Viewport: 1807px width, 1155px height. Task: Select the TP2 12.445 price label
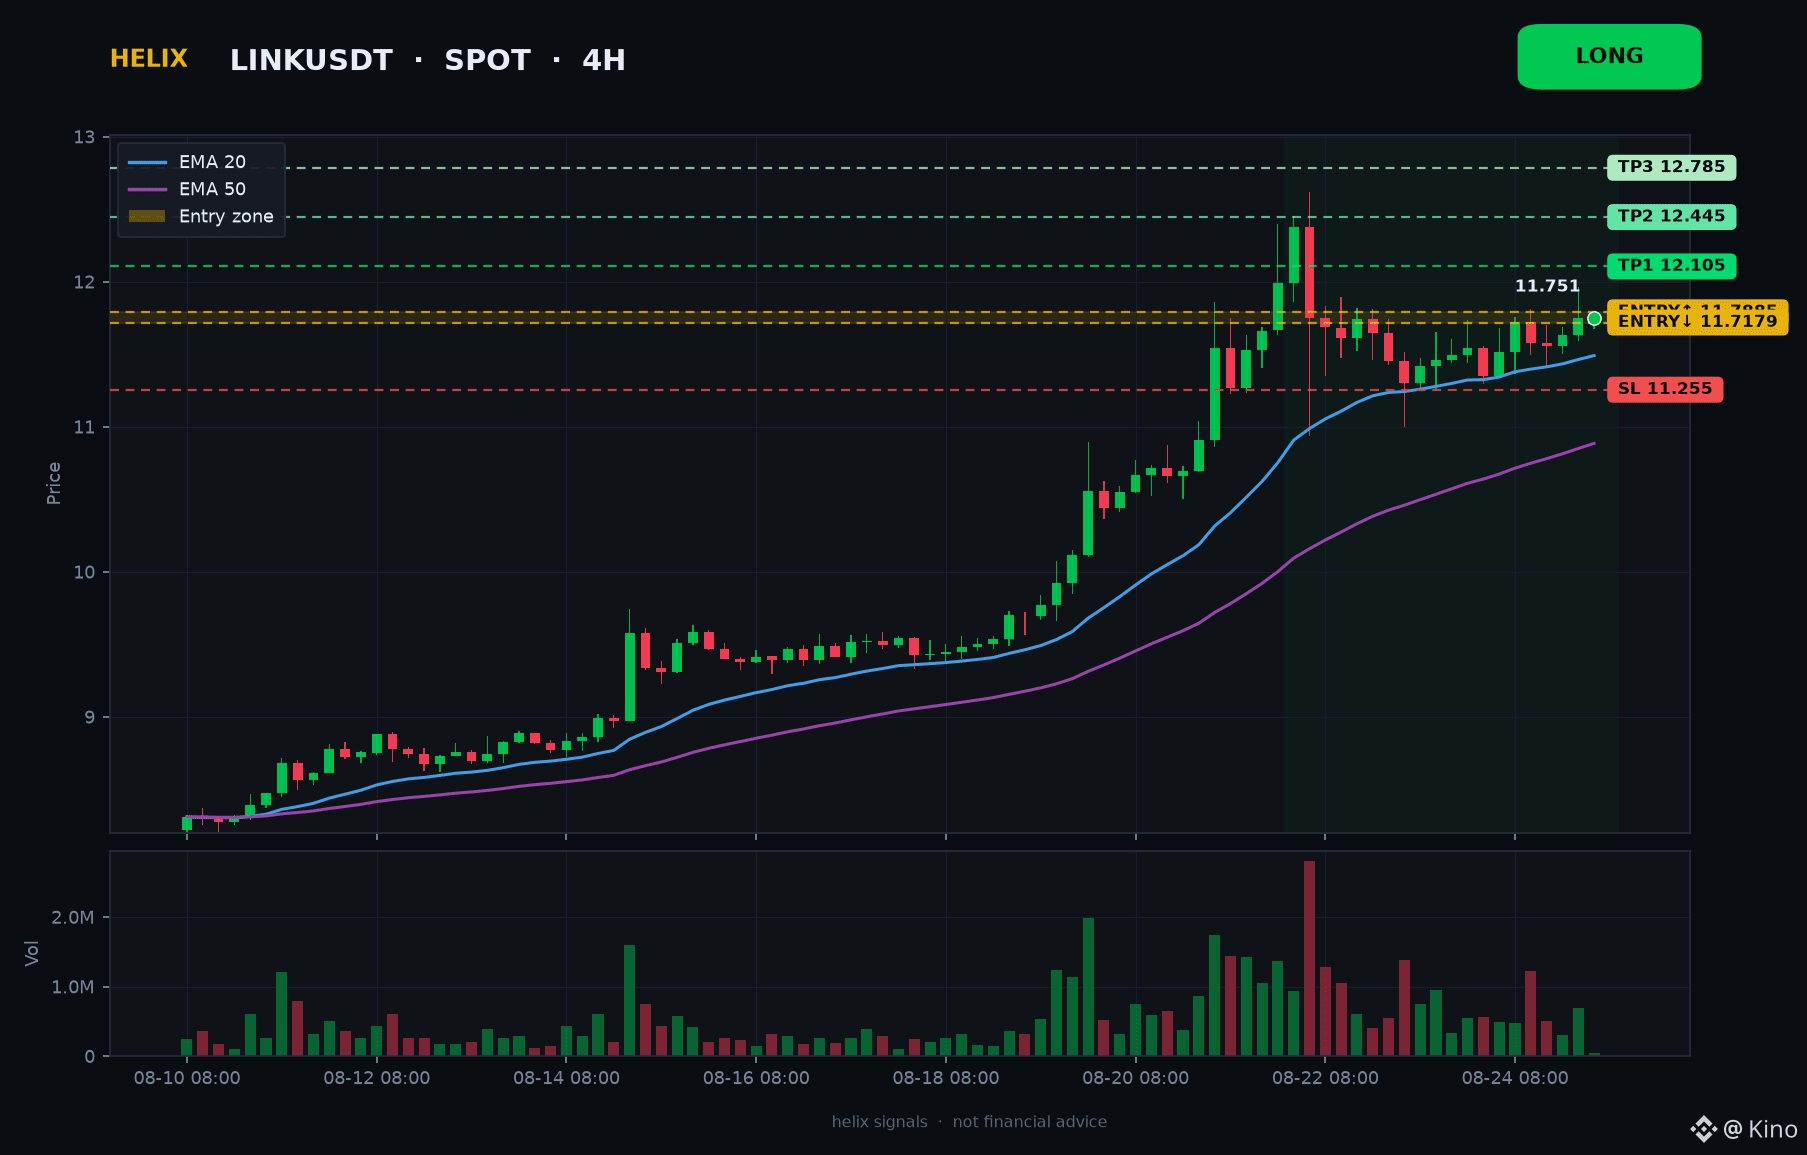point(1671,216)
